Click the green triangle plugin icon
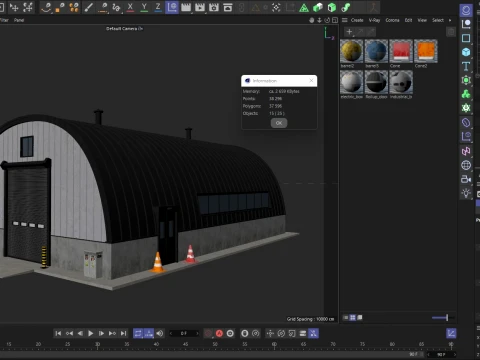 coord(304,7)
